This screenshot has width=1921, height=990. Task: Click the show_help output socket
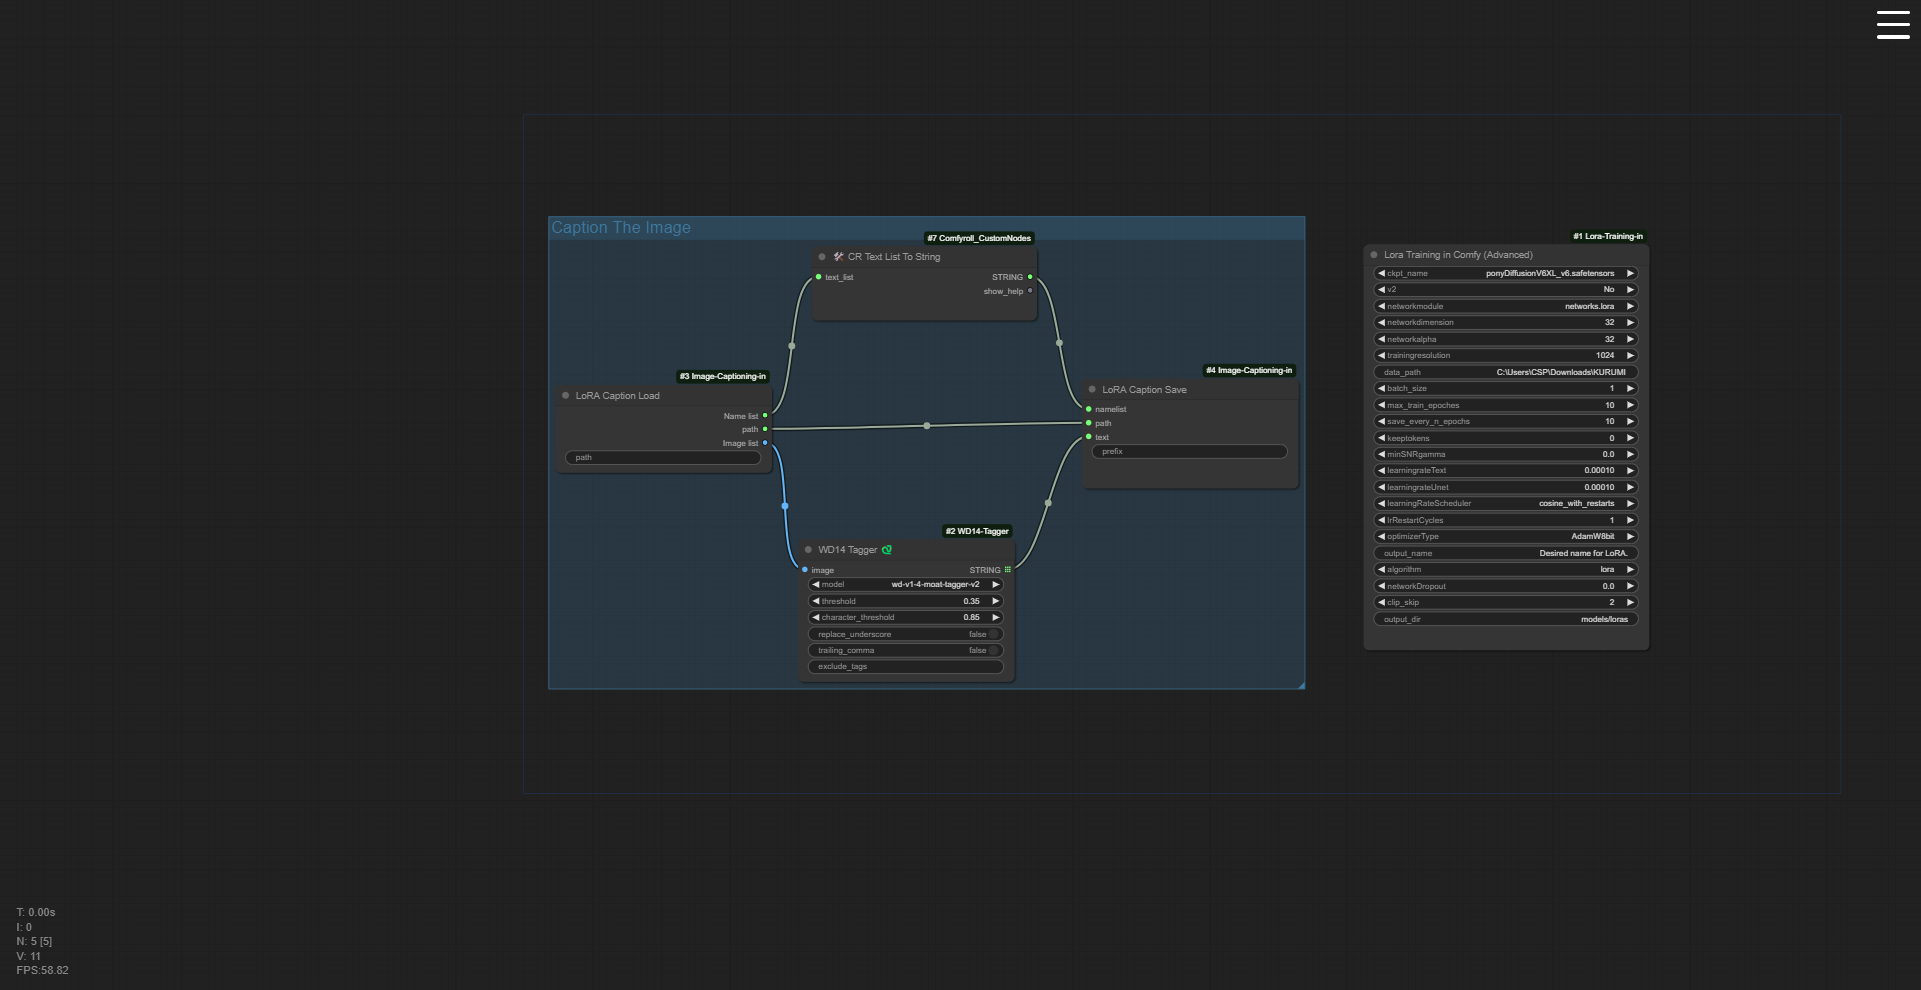coord(1030,291)
